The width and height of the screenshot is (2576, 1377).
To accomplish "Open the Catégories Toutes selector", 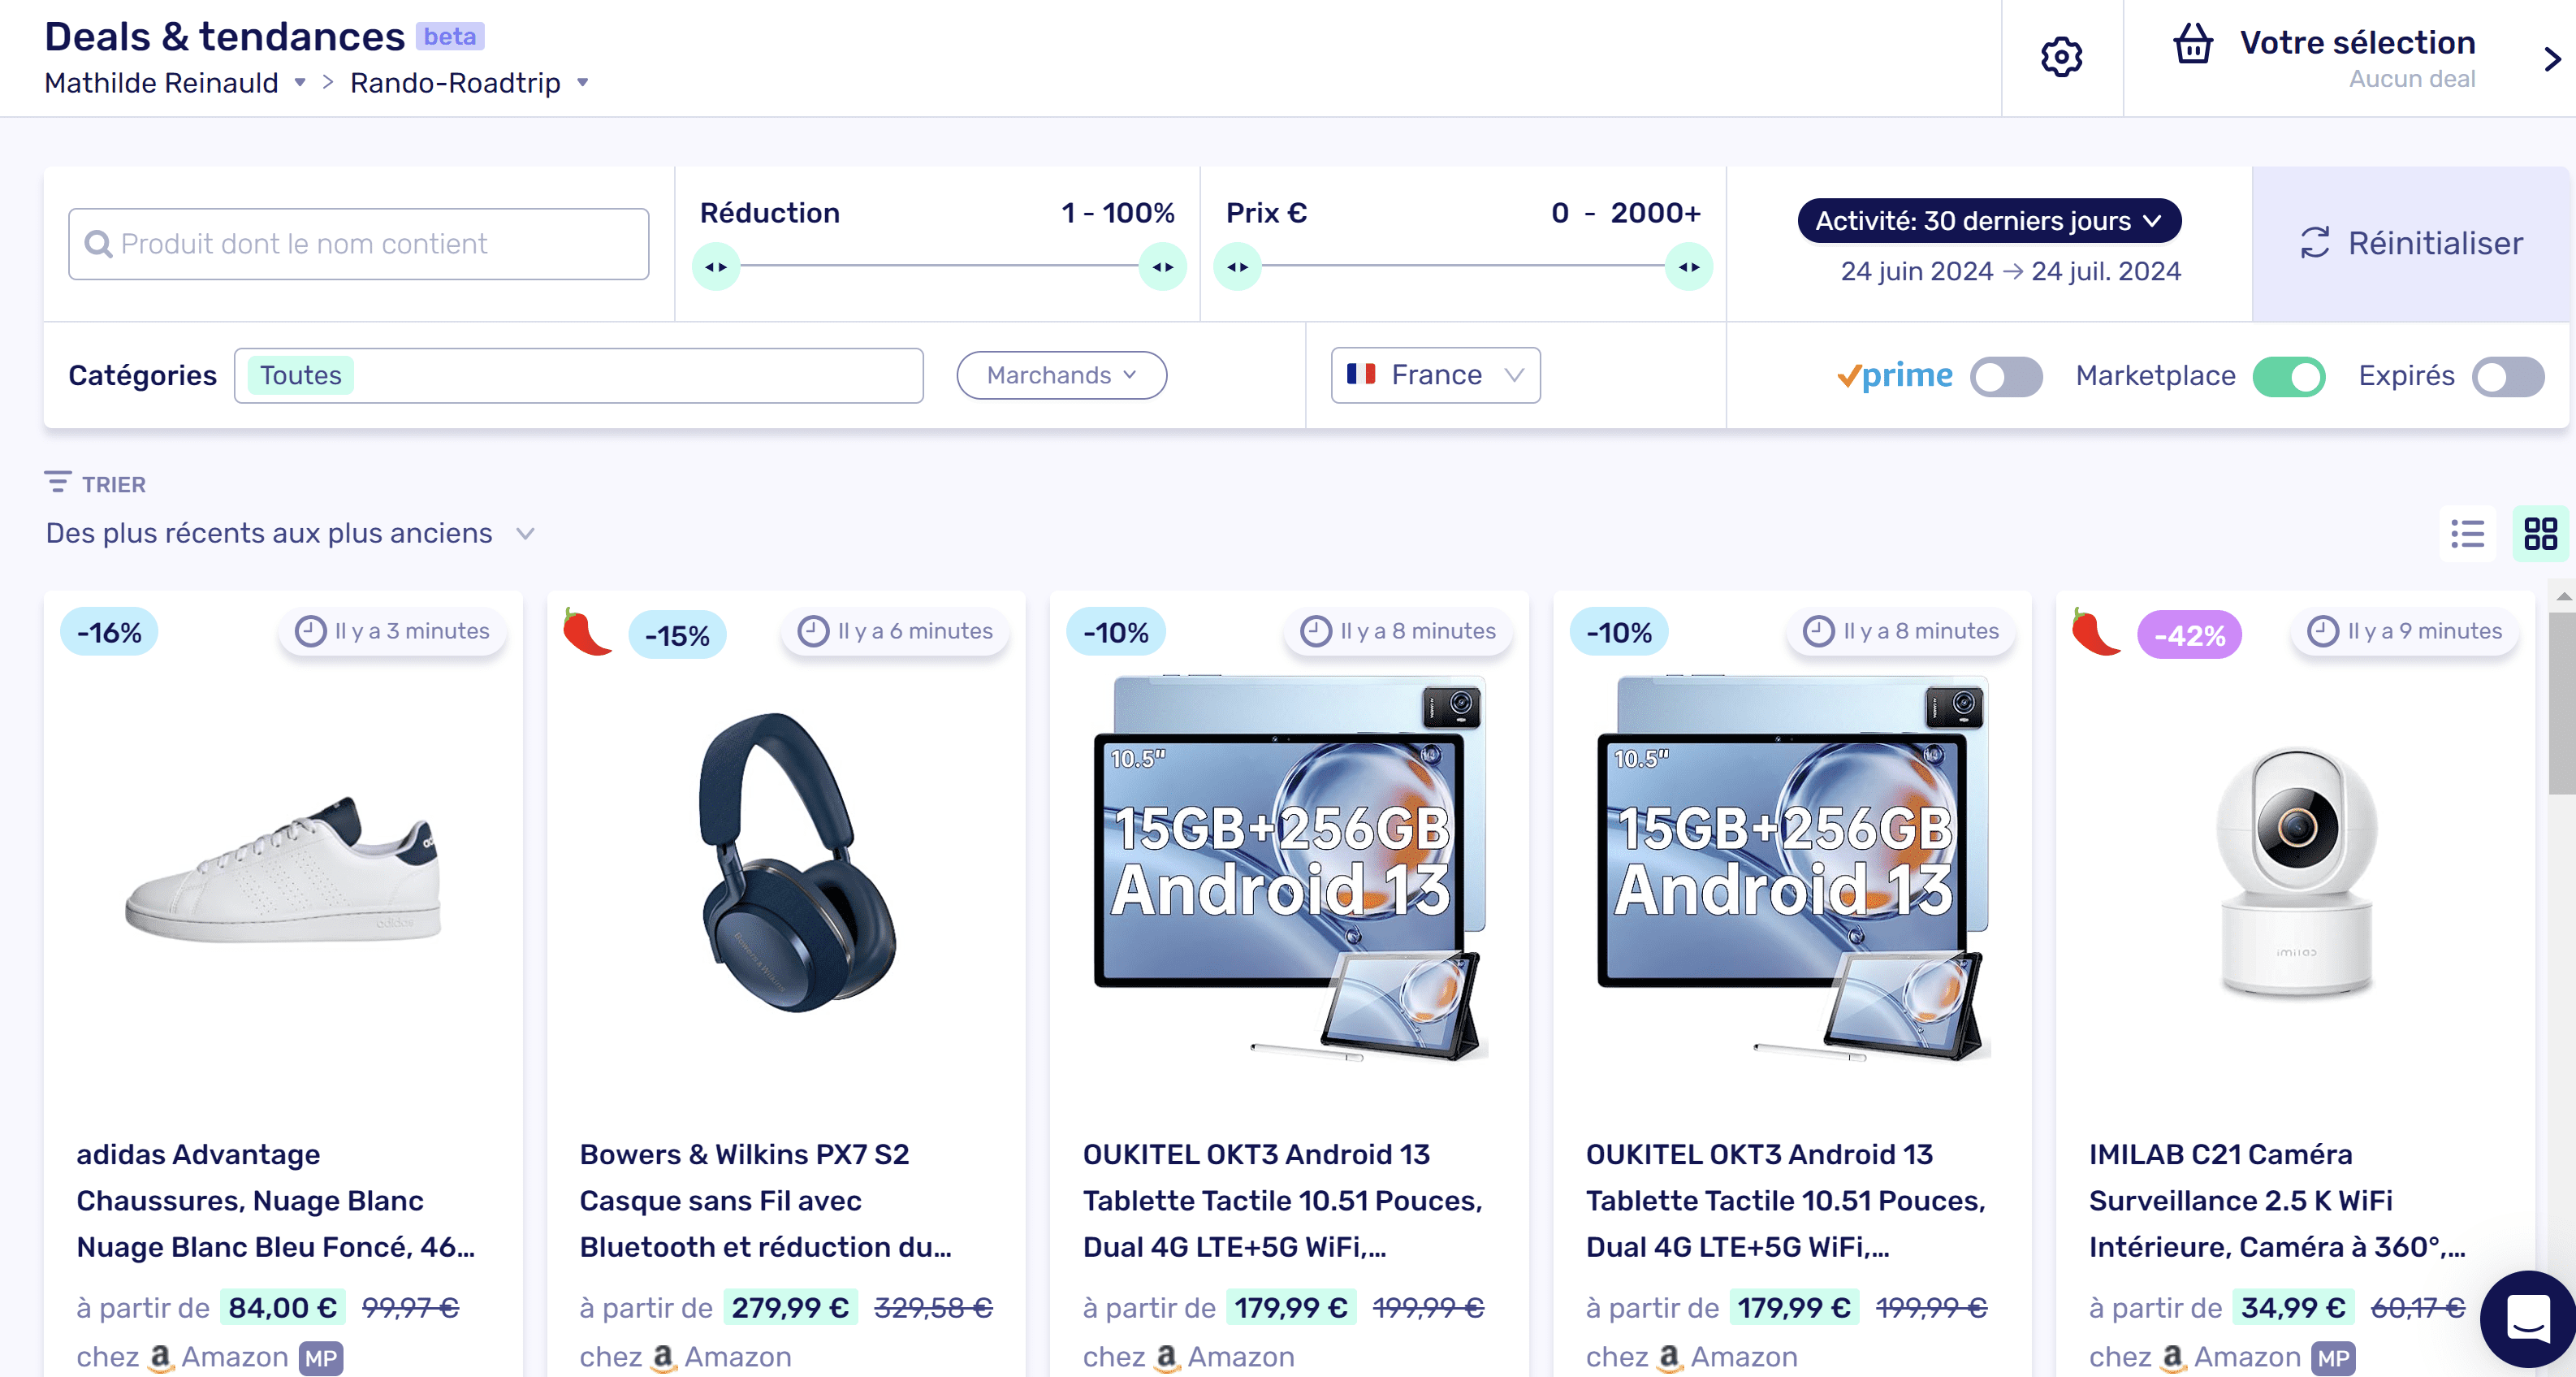I will (578, 375).
